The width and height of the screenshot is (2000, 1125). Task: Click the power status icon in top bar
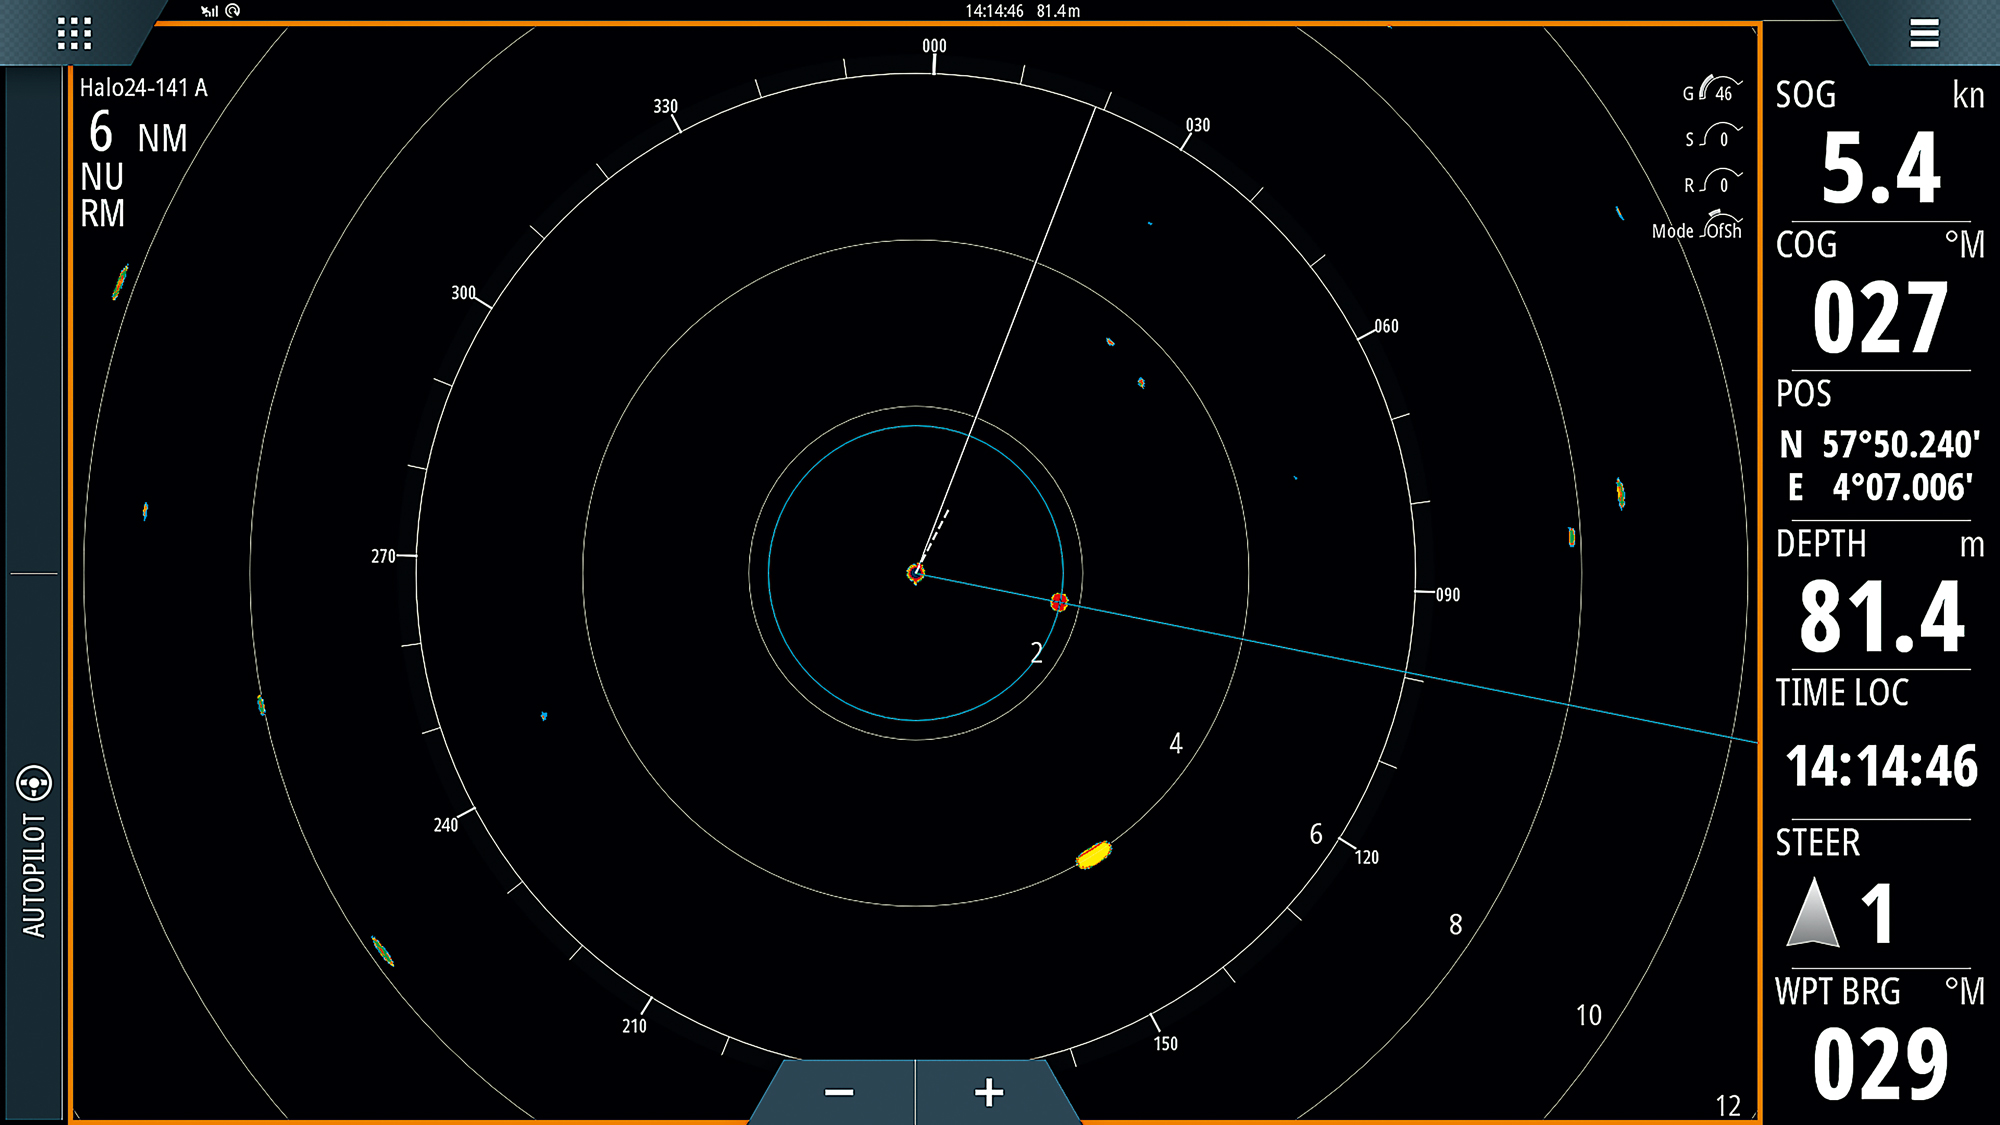point(232,10)
